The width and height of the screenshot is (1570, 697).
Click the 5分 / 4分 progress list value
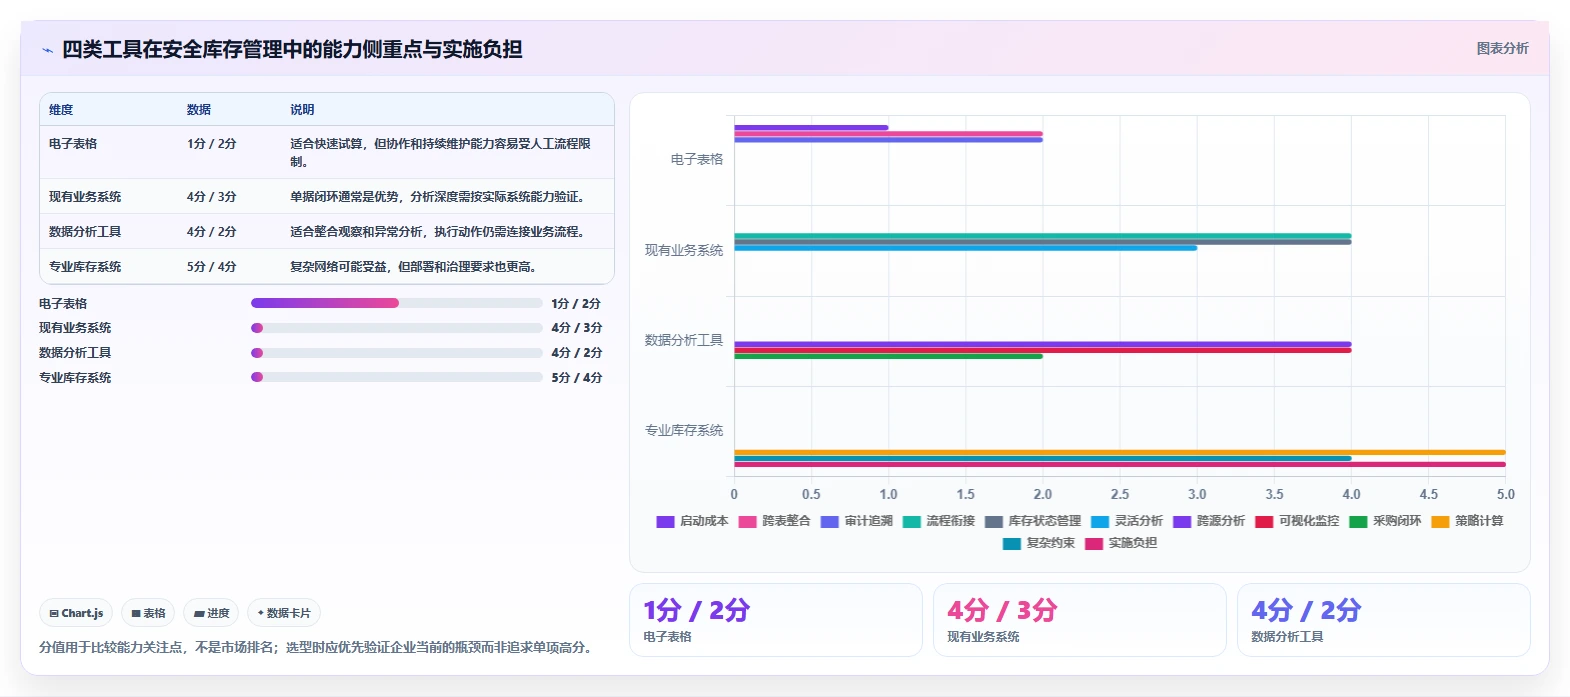577,378
